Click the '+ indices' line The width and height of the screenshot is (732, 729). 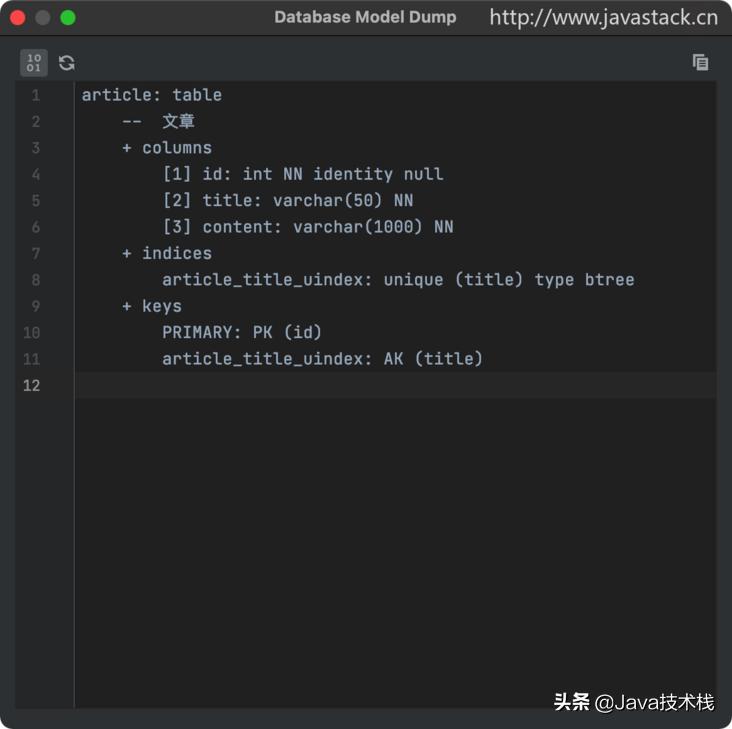(167, 253)
